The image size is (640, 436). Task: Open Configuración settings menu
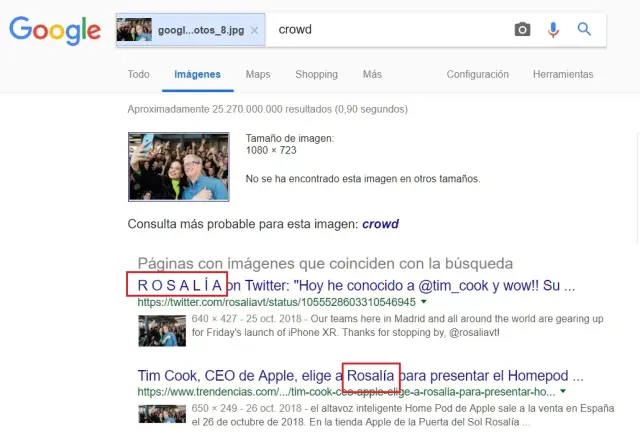point(477,74)
